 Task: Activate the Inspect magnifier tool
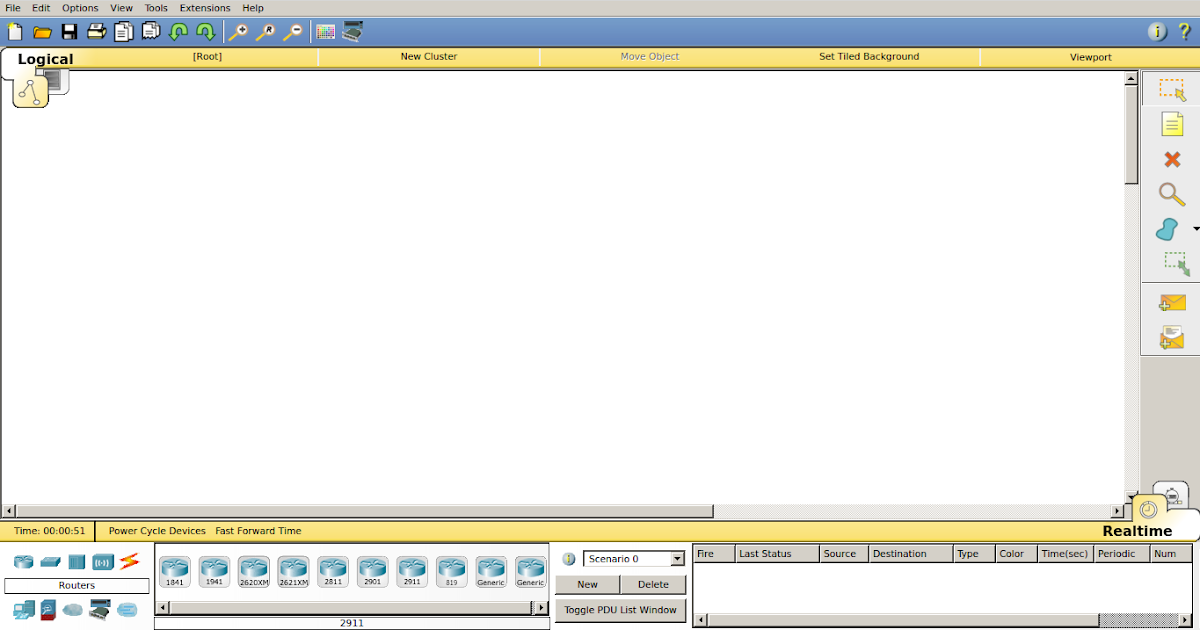coord(1171,194)
